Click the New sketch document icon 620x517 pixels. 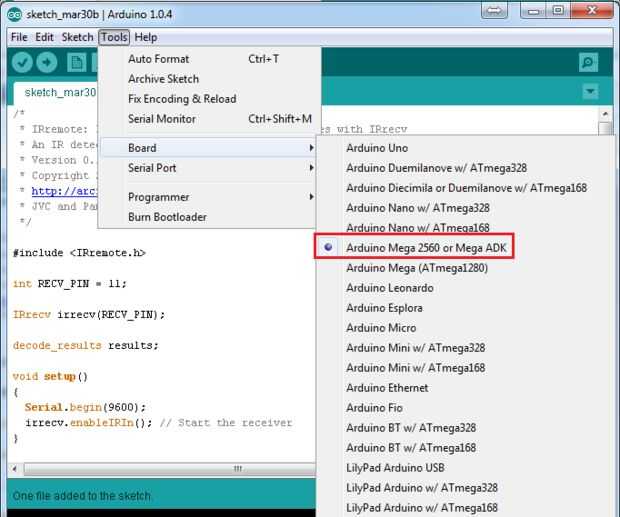point(76,62)
